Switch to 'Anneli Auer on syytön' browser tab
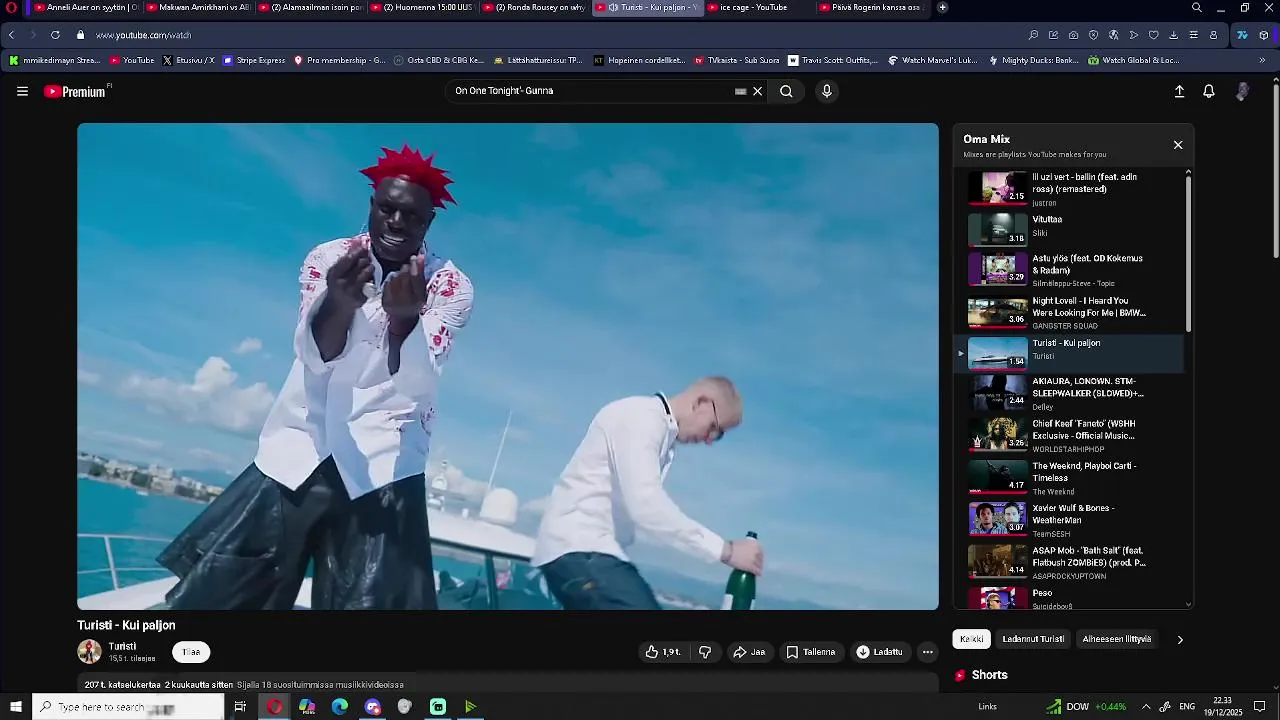 [85, 7]
